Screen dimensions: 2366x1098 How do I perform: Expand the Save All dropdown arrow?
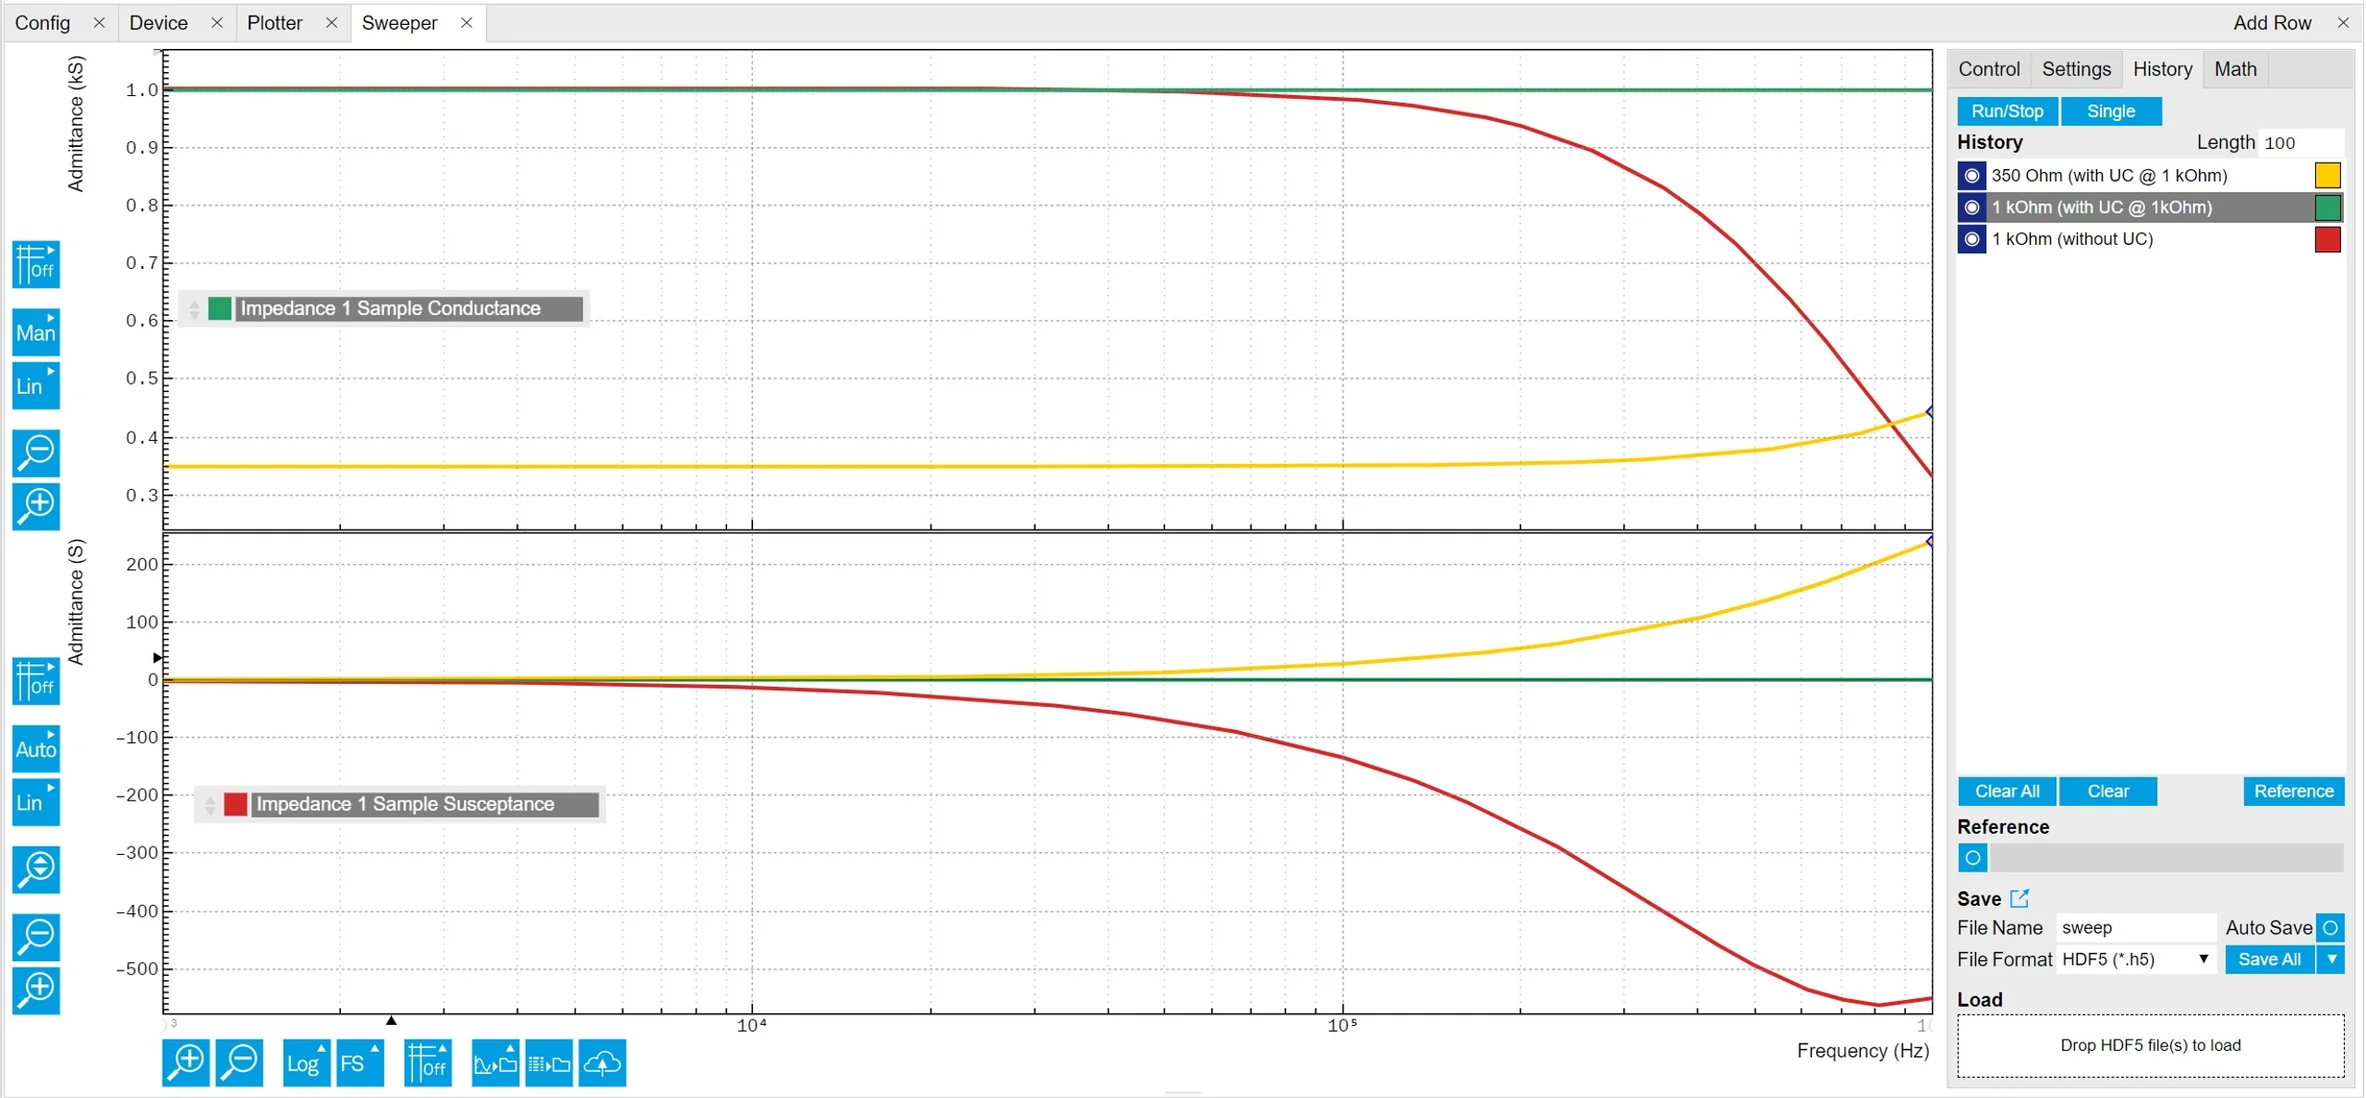coord(2331,960)
